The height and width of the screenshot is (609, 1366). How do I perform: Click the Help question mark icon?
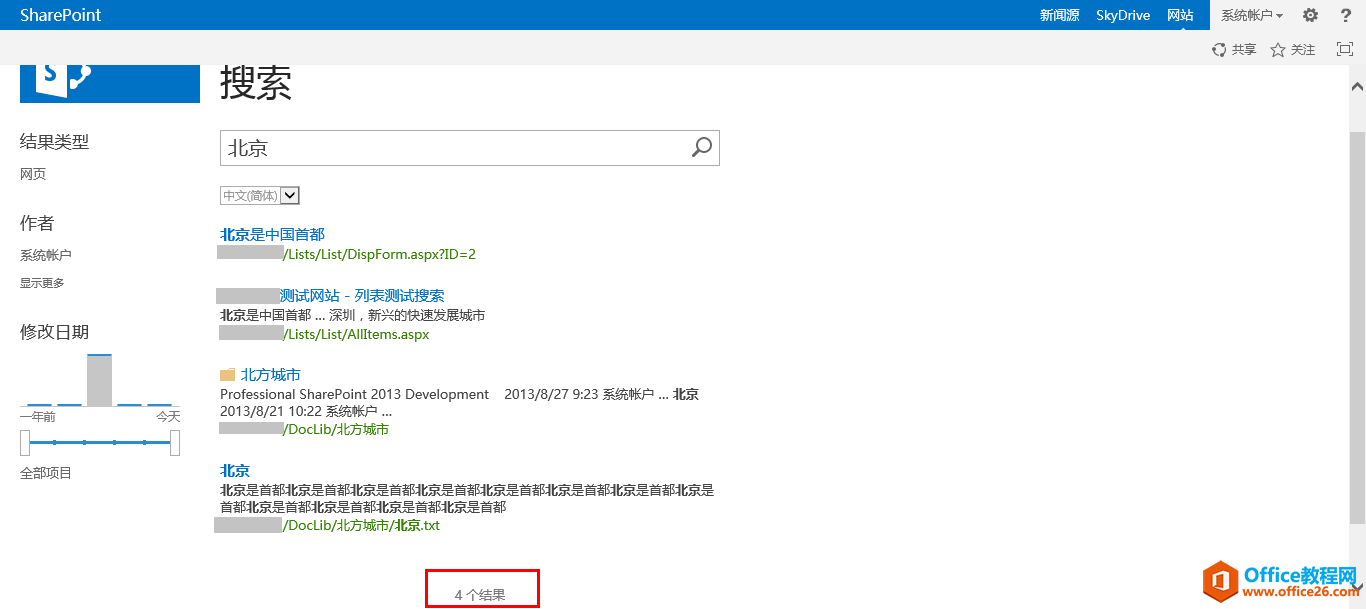click(1345, 15)
